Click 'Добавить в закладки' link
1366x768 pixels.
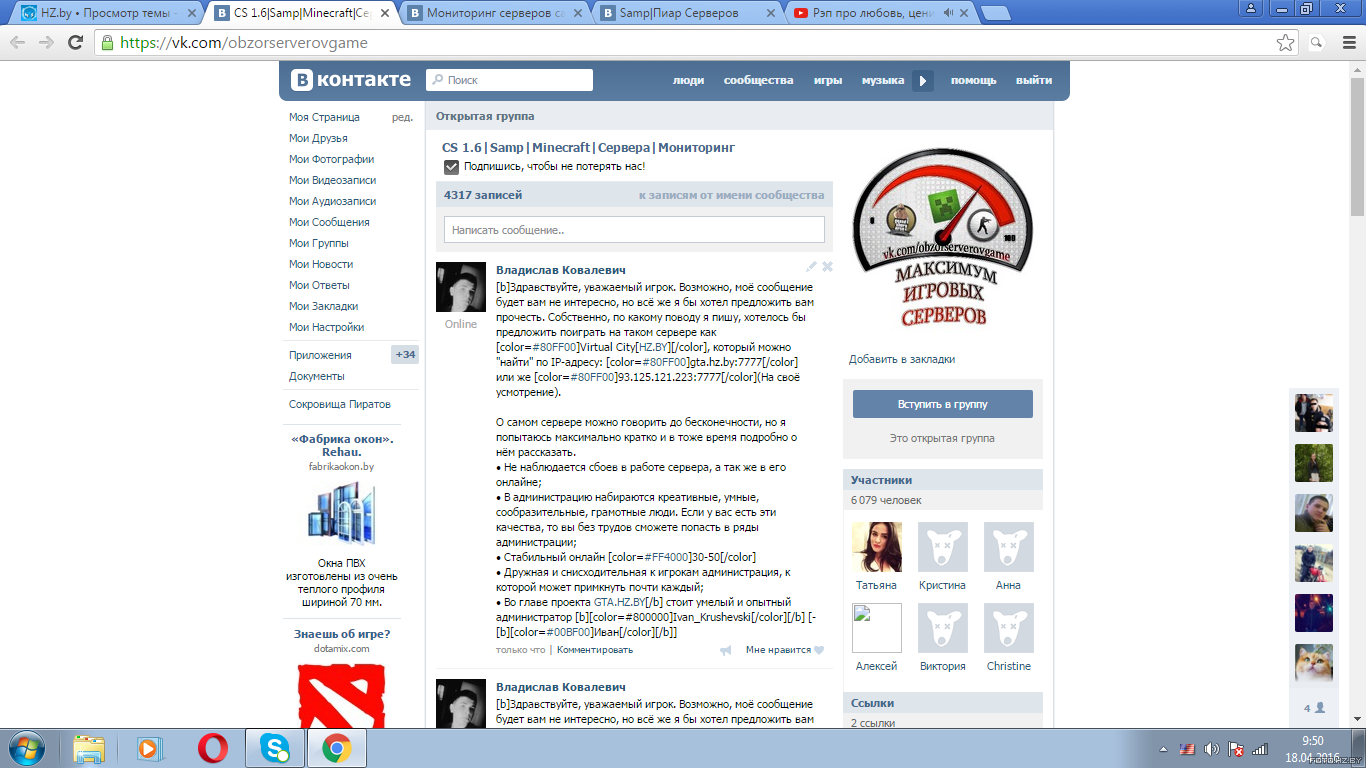[x=902, y=359]
